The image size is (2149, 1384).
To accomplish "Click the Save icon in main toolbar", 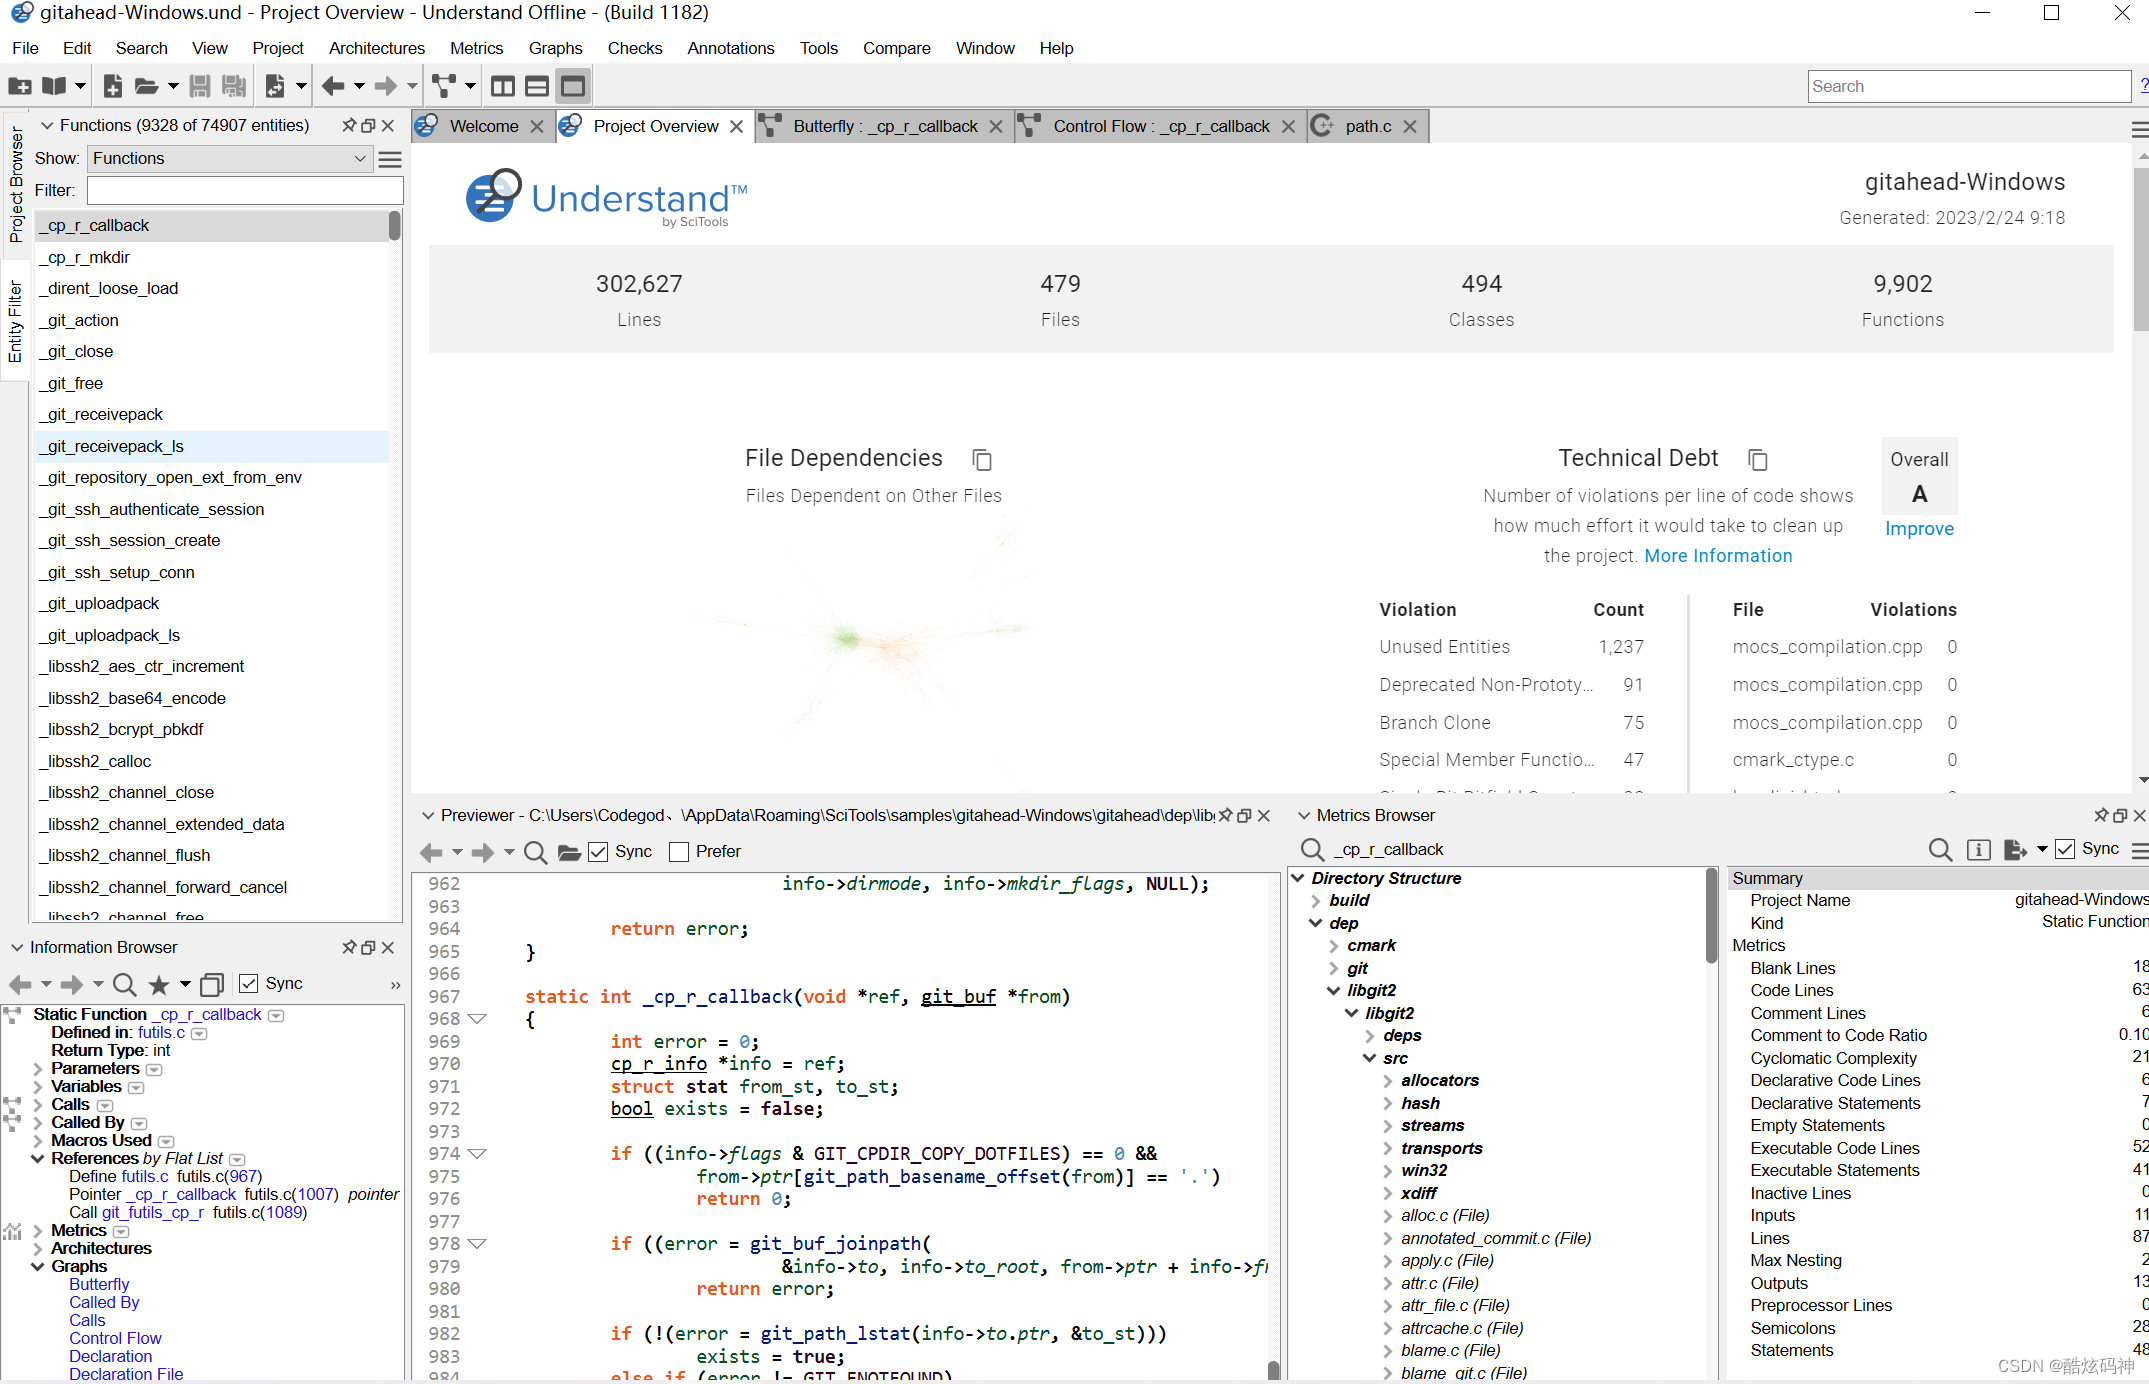I will (200, 86).
